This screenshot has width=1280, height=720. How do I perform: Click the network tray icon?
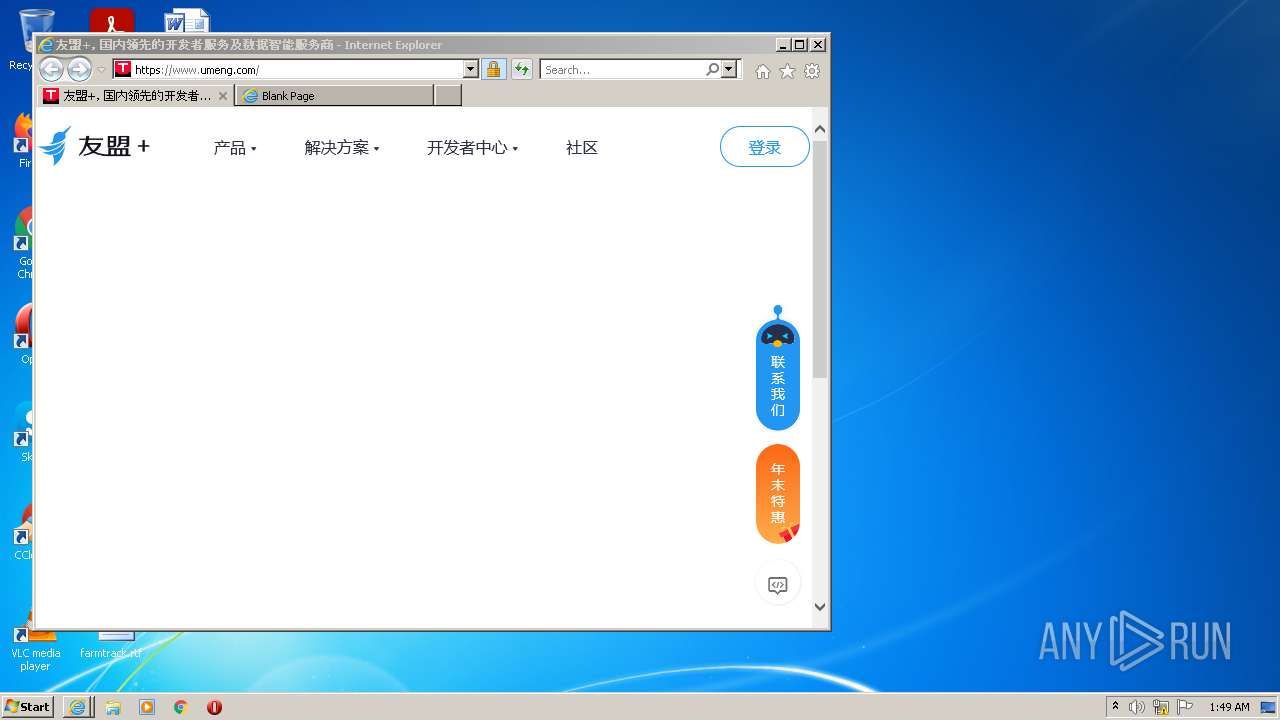1161,707
